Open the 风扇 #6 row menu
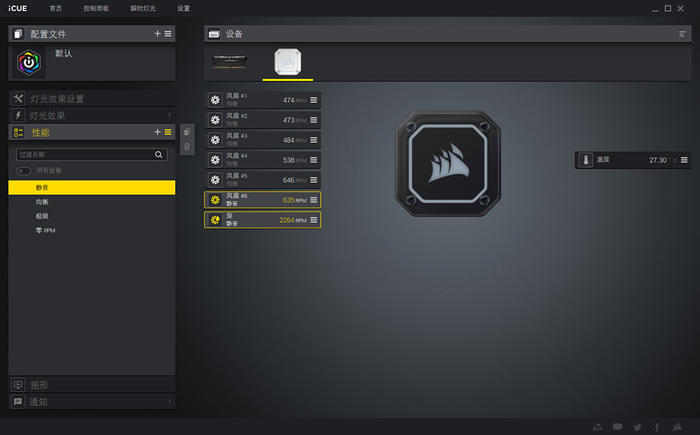The width and height of the screenshot is (700, 435). [x=314, y=200]
